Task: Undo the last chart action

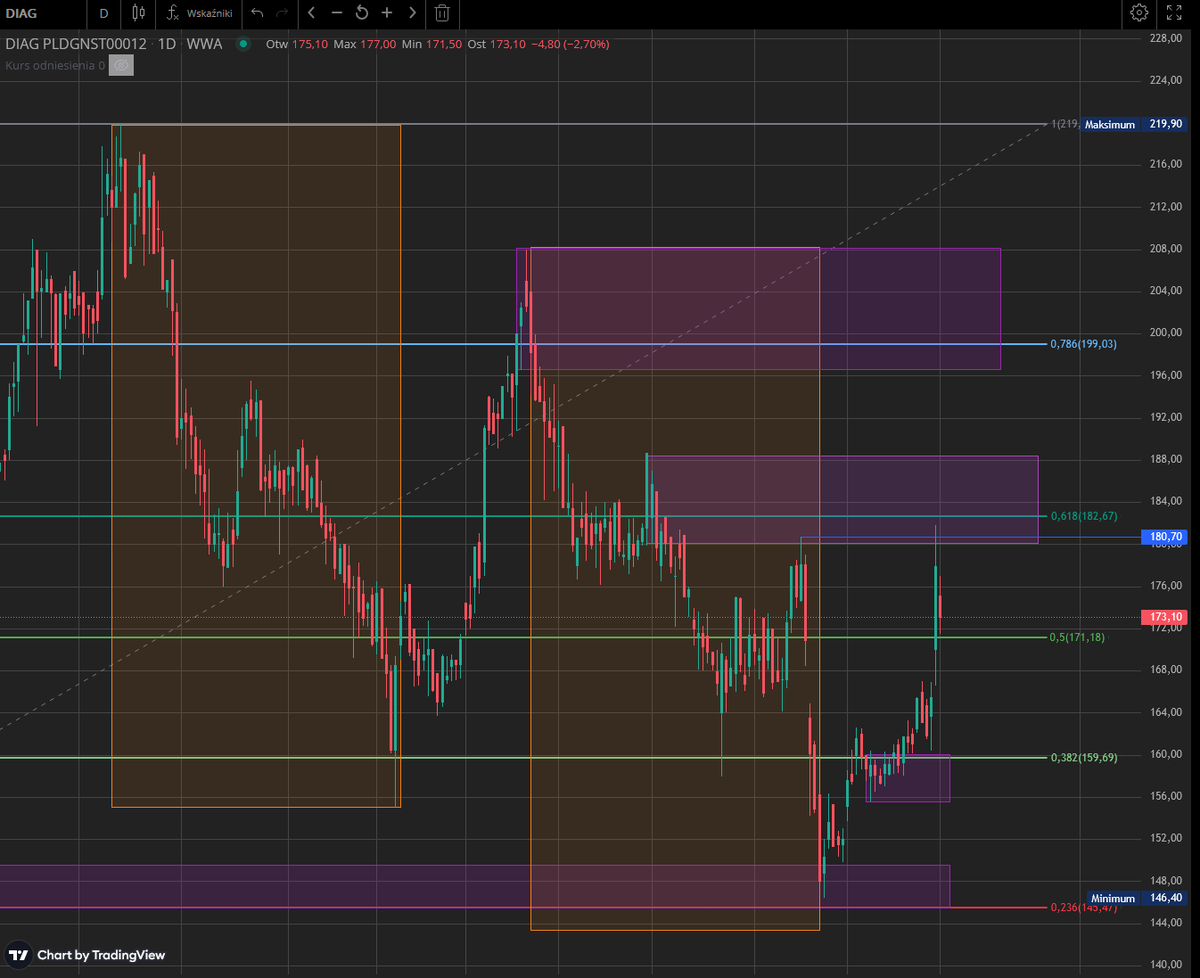Action: point(258,13)
